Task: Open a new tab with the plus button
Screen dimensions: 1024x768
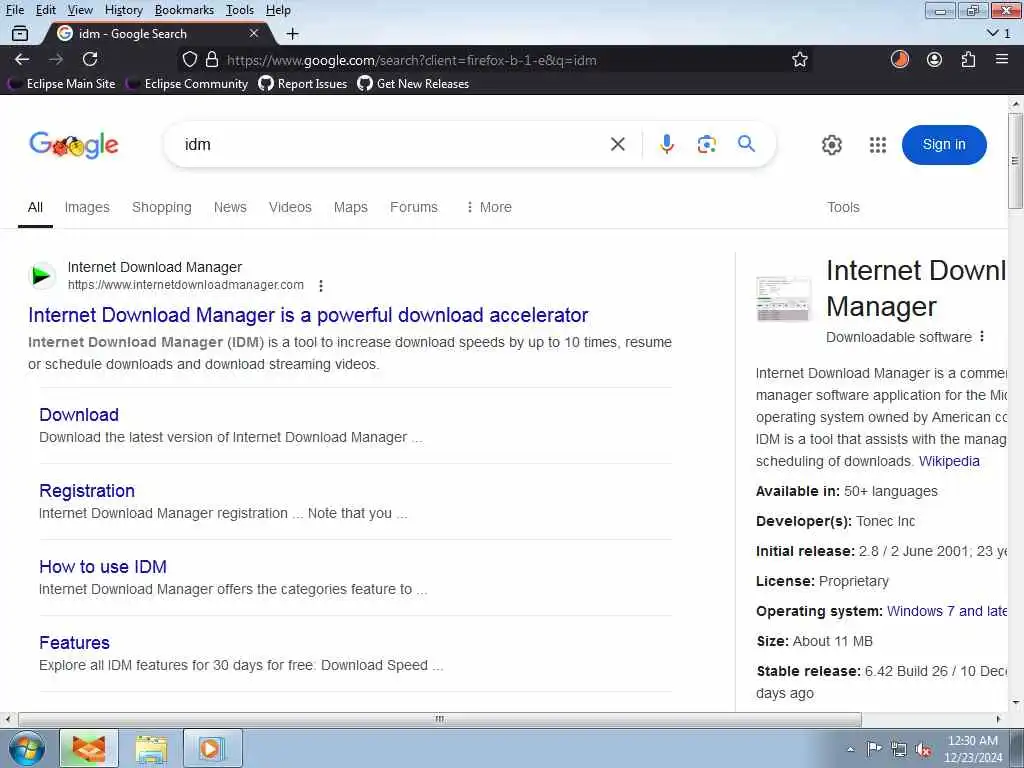Action: click(x=293, y=33)
